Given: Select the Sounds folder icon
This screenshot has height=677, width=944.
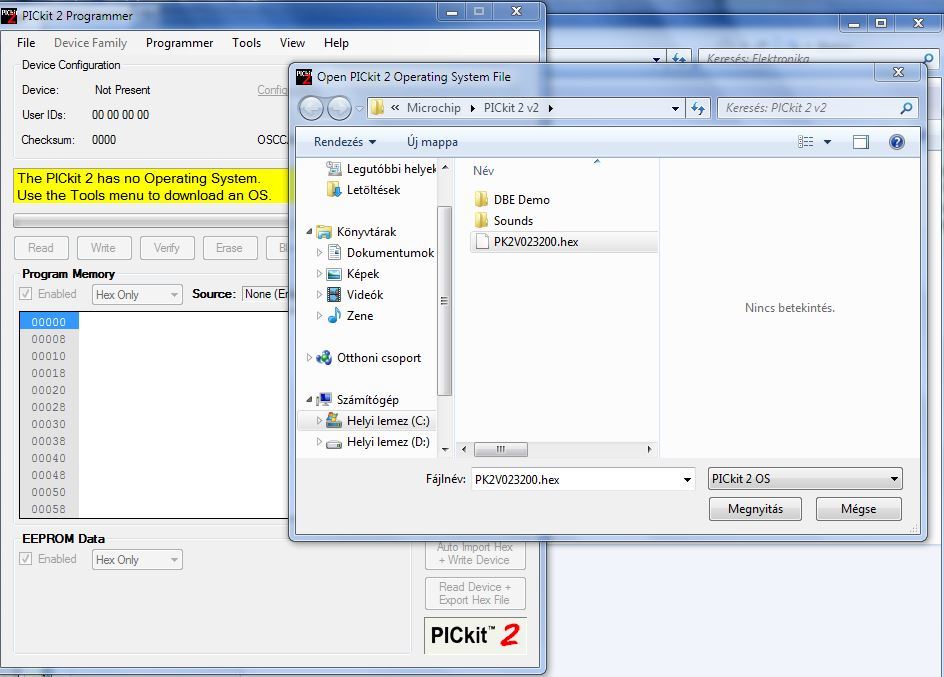Looking at the screenshot, I should pyautogui.click(x=481, y=220).
